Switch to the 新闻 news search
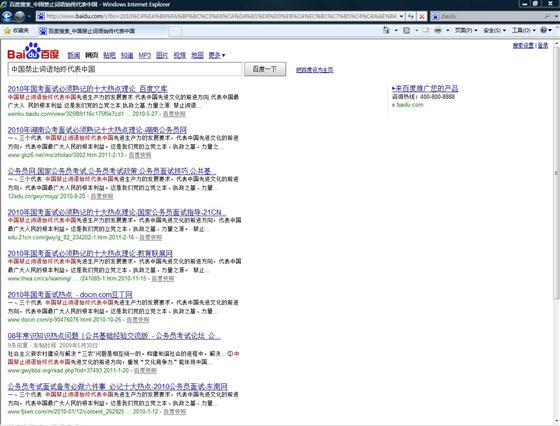The width and height of the screenshot is (560, 426). pyautogui.click(x=74, y=55)
